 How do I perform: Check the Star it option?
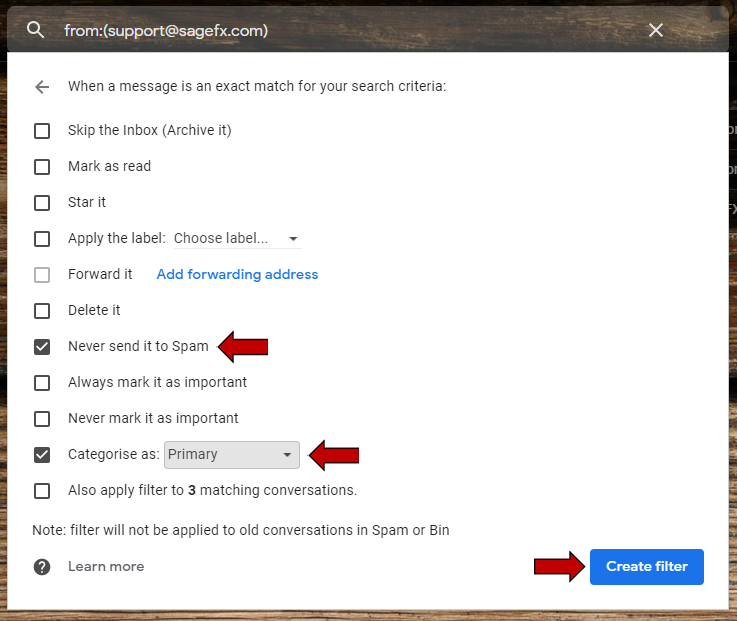coord(42,203)
